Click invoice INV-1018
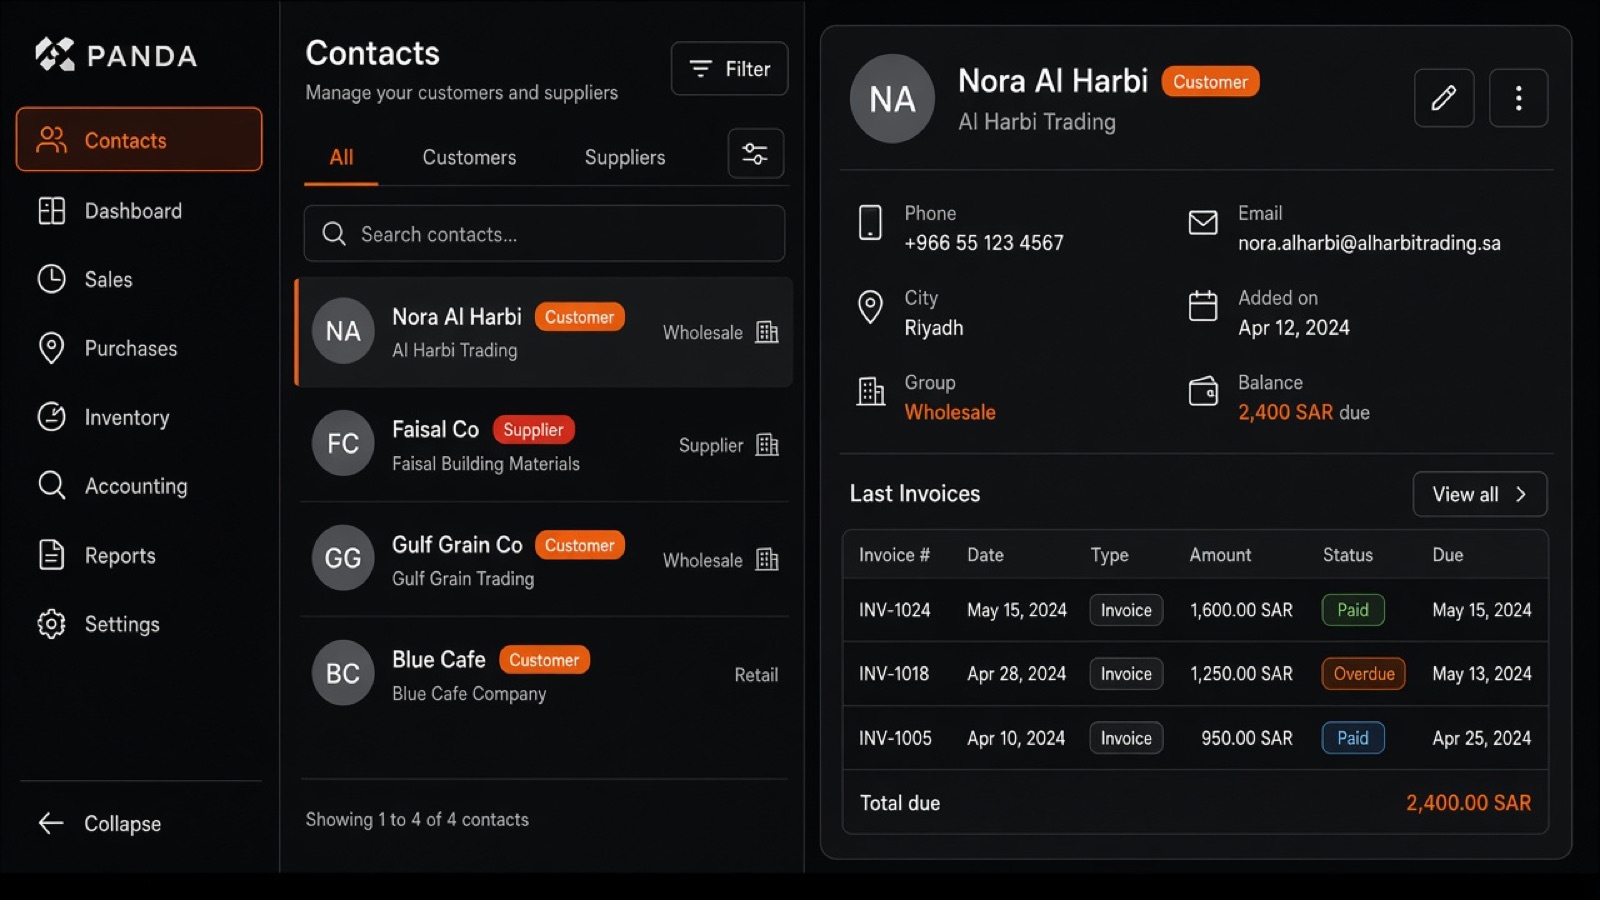 coord(894,674)
